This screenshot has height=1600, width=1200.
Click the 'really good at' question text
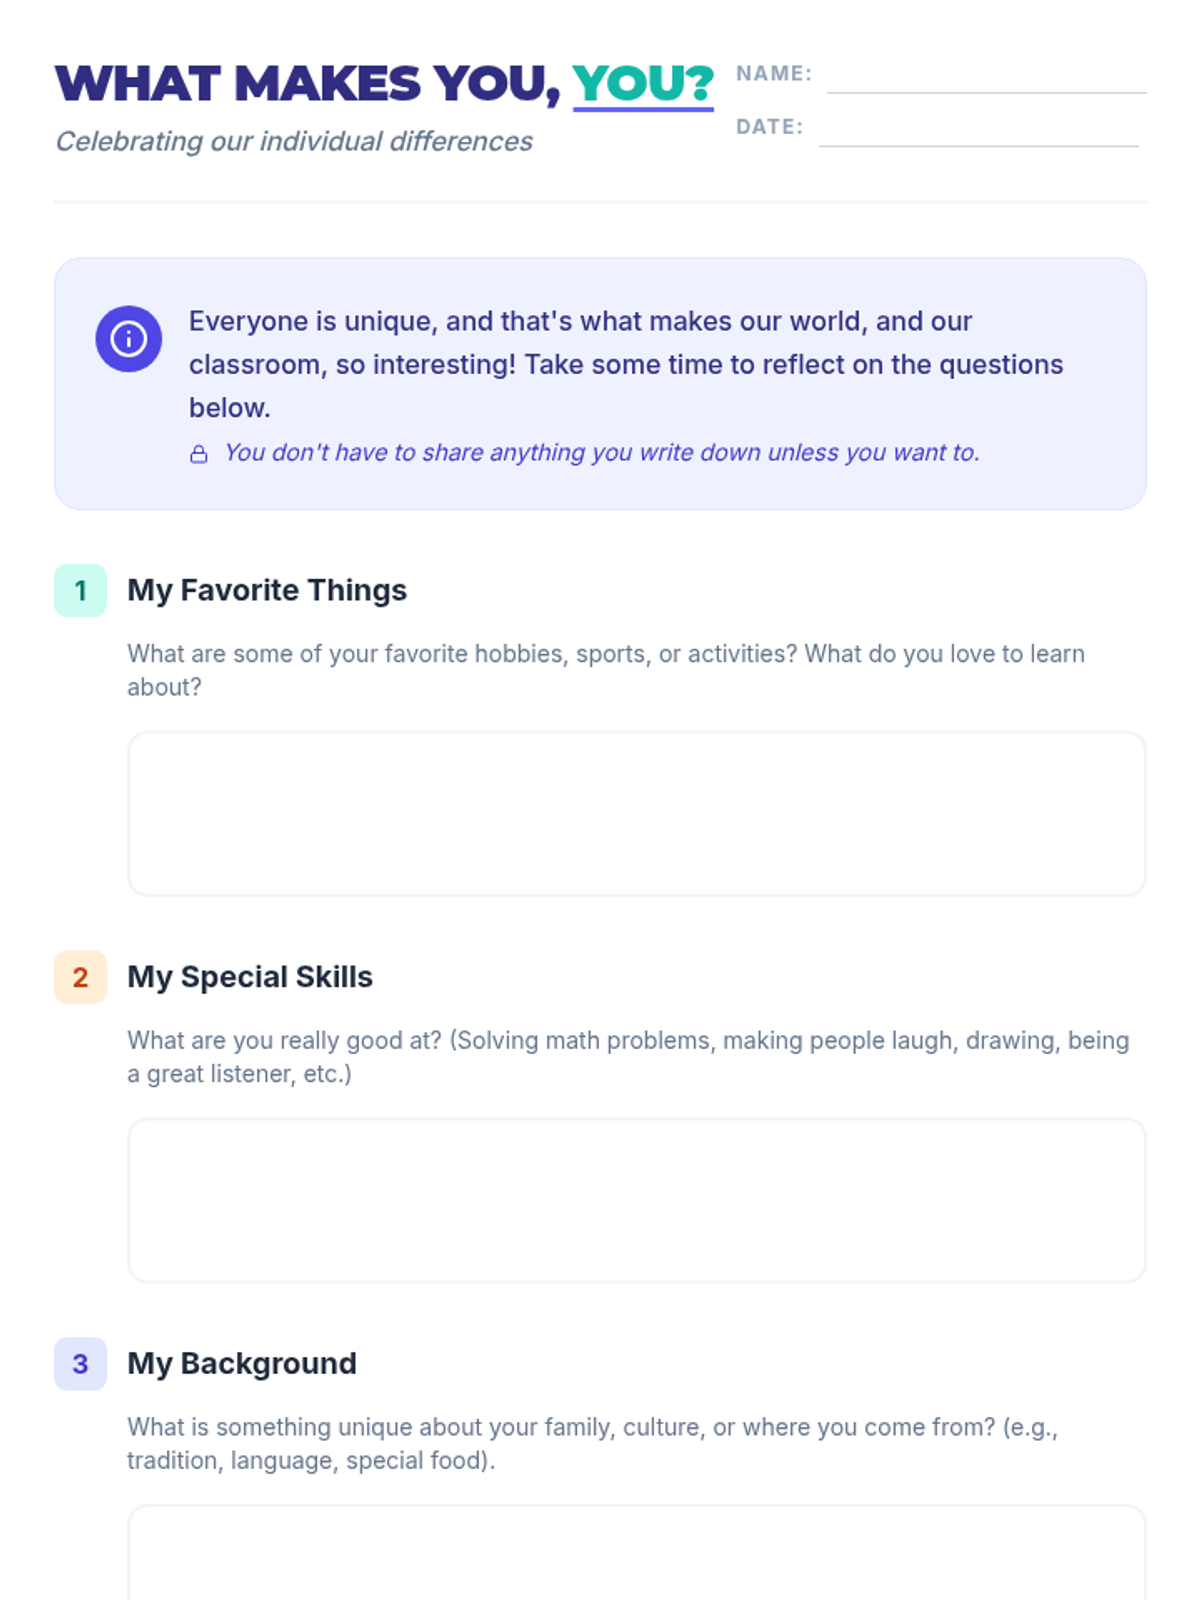coord(628,1057)
